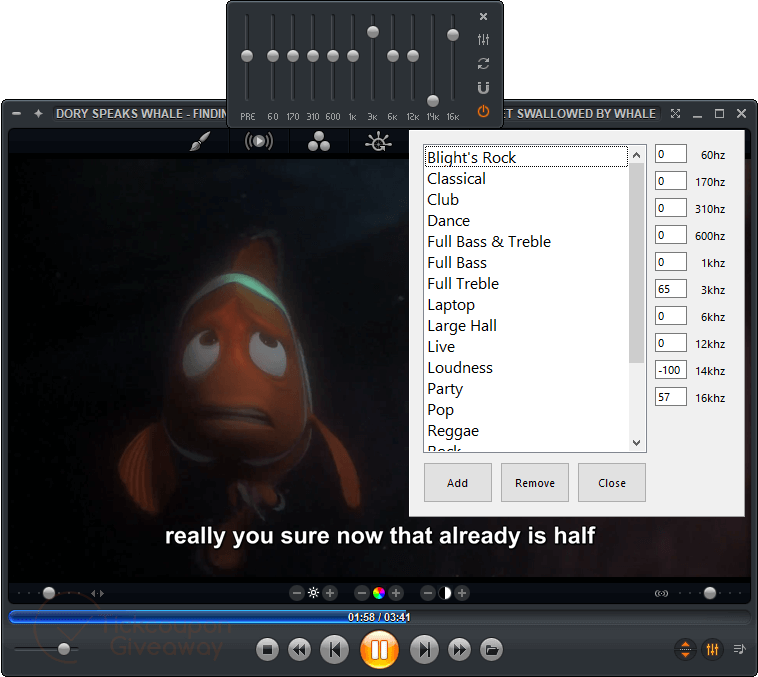This screenshot has height=677, width=758.
Task: Reset equalizer with the refresh icon
Action: point(483,63)
